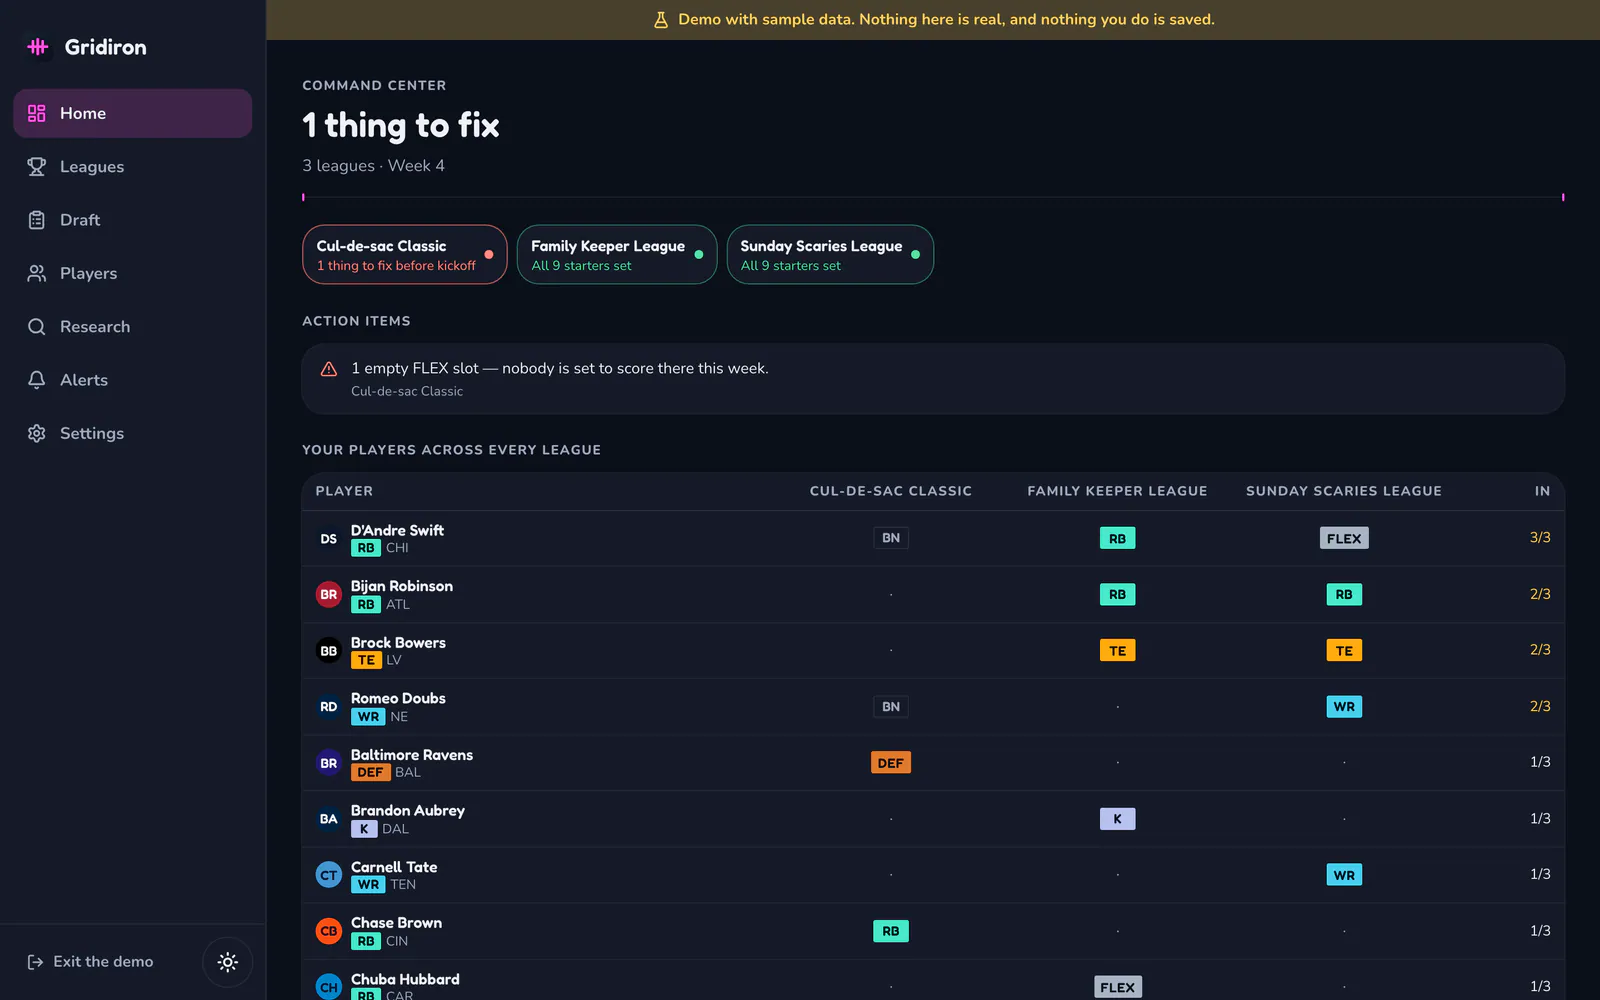Click the Settings gear icon
The width and height of the screenshot is (1600, 1000).
[x=37, y=433]
